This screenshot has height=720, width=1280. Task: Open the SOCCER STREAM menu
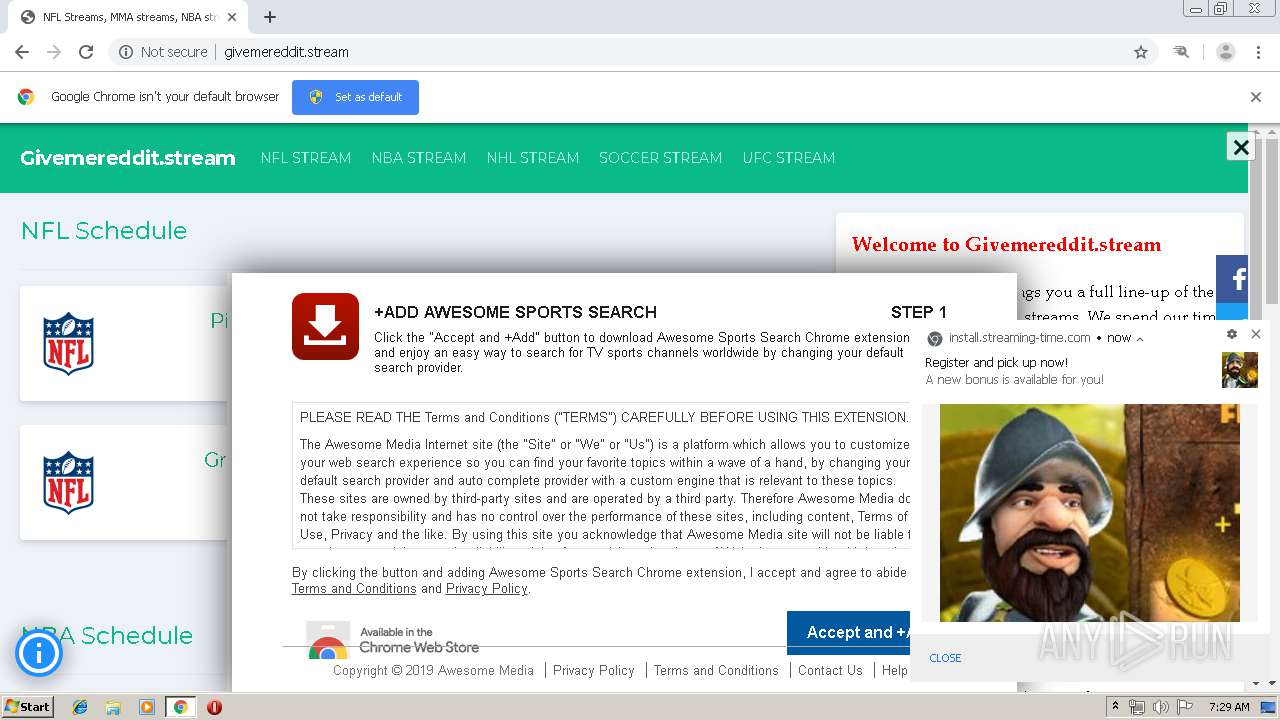coord(661,158)
